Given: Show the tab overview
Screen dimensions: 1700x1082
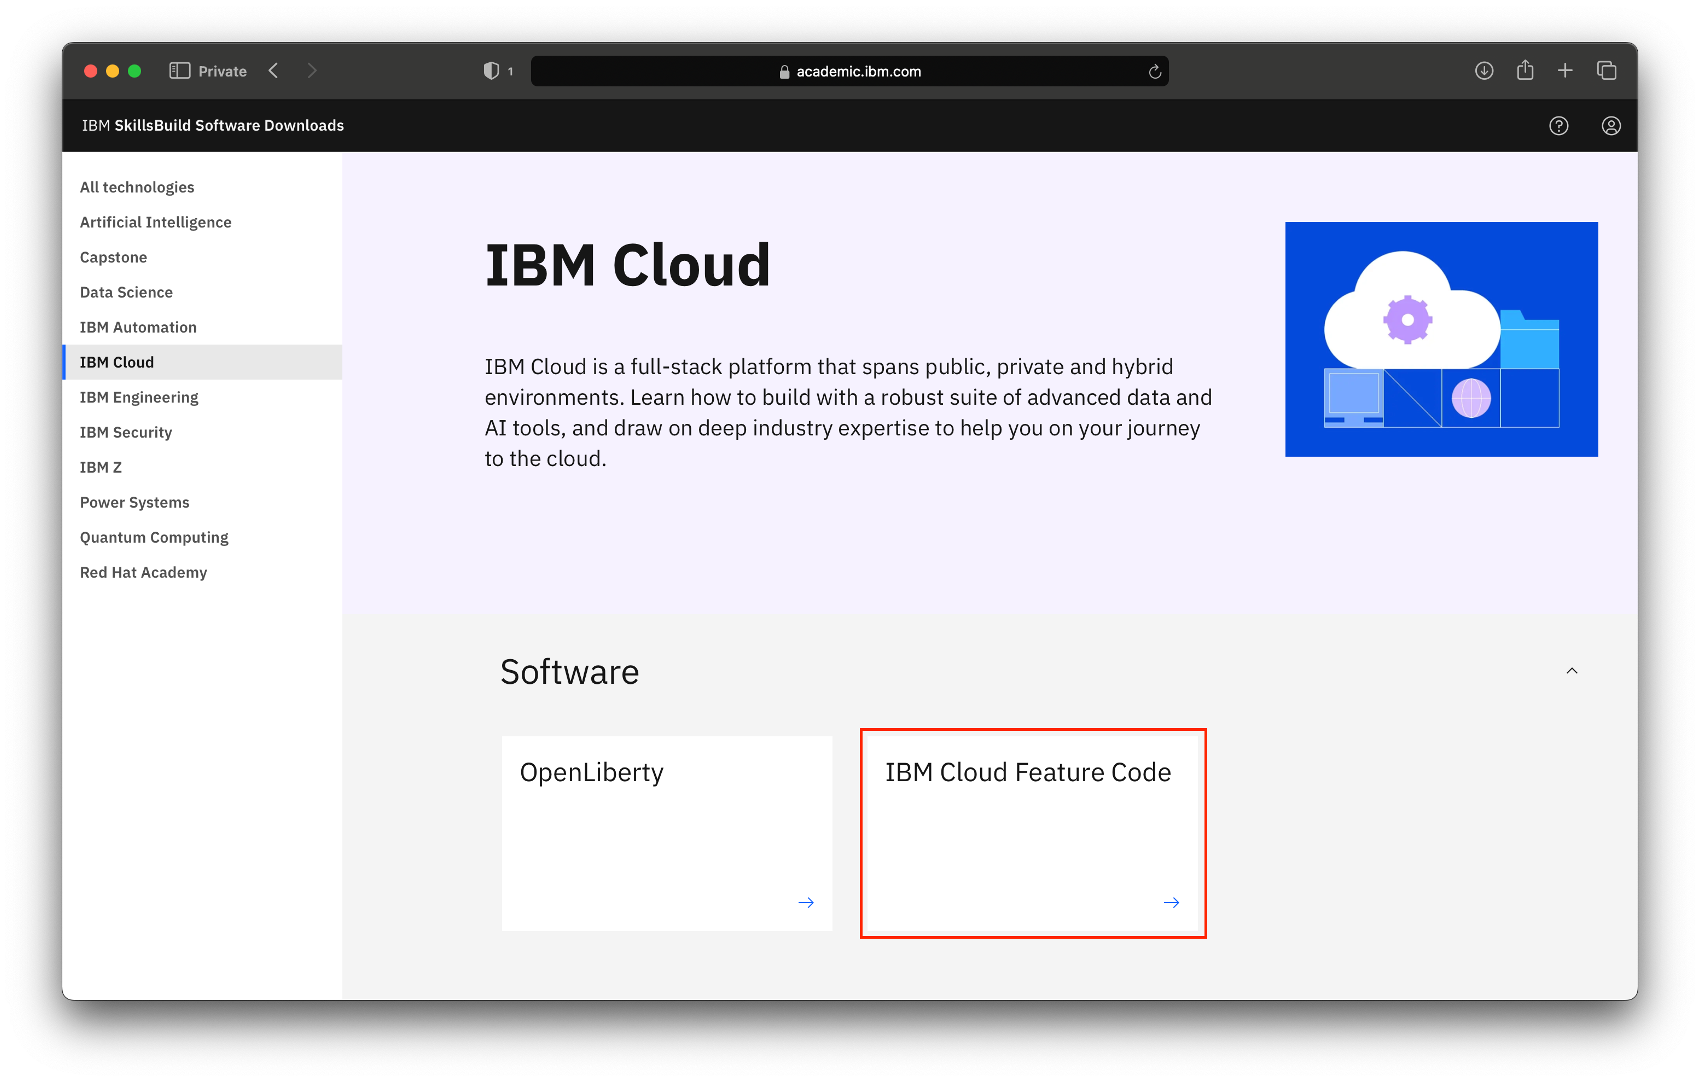Looking at the screenshot, I should tap(1607, 71).
